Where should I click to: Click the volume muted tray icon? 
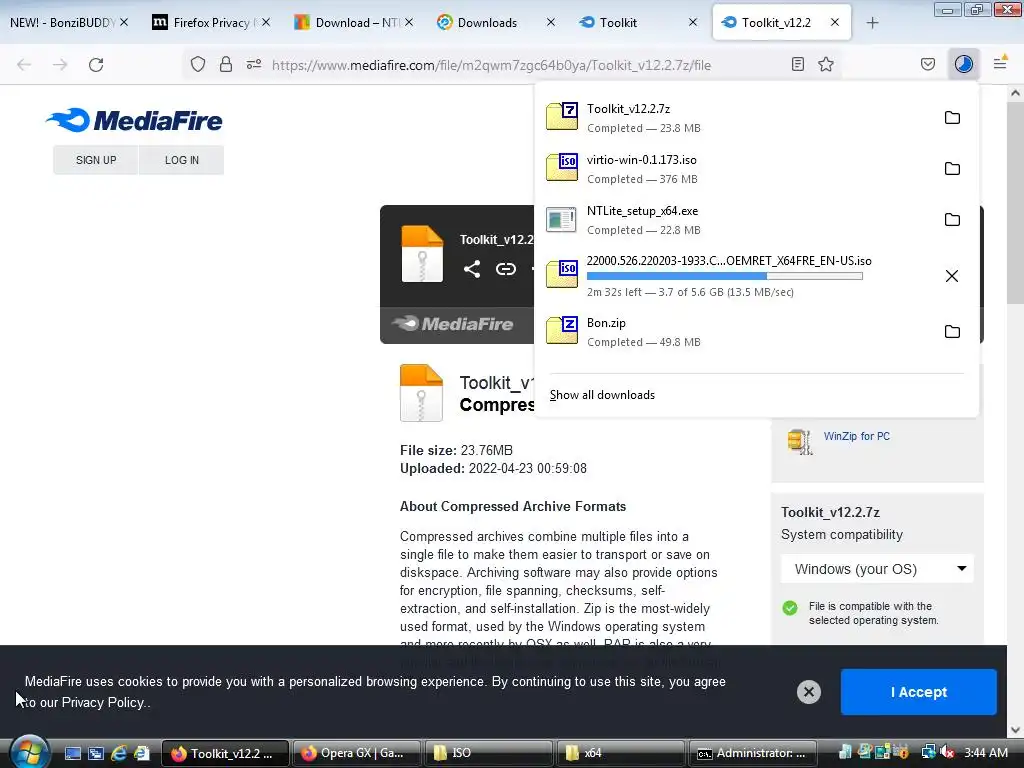pos(948,752)
